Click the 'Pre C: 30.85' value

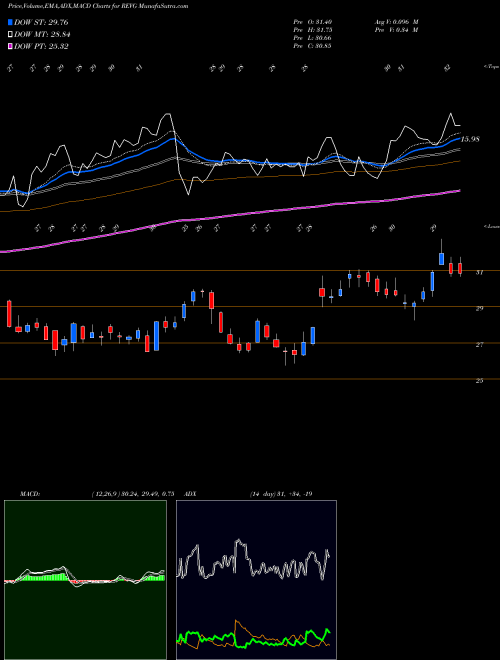point(312,46)
